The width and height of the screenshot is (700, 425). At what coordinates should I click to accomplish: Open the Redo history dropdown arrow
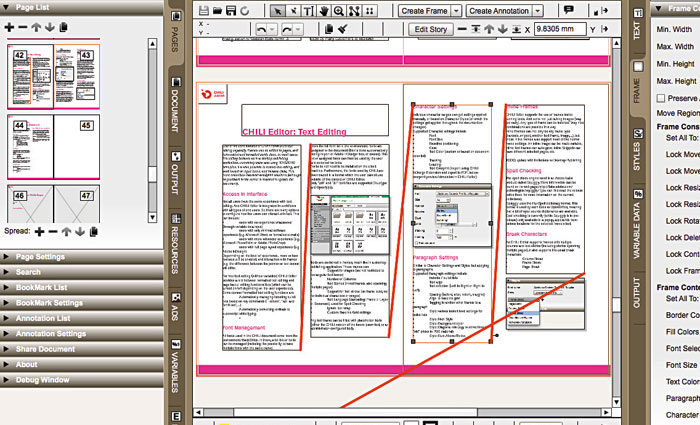click(298, 29)
